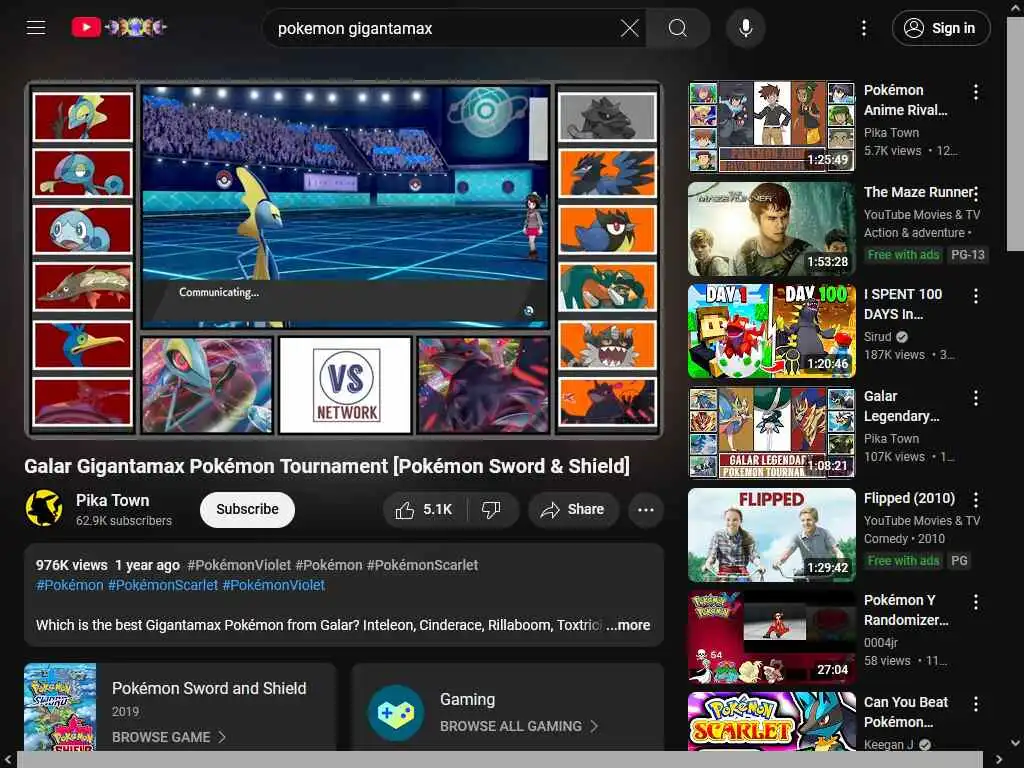Play DAY 1 DAY 100 thumbnail
This screenshot has height=768, width=1024.
[x=772, y=330]
